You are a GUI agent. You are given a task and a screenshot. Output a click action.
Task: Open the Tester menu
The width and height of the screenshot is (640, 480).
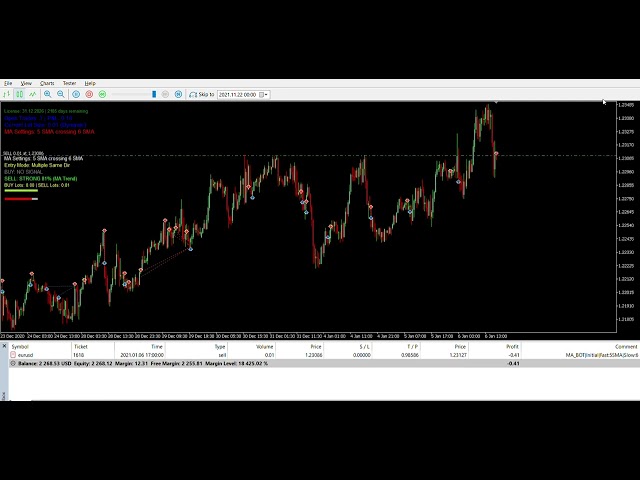69,83
